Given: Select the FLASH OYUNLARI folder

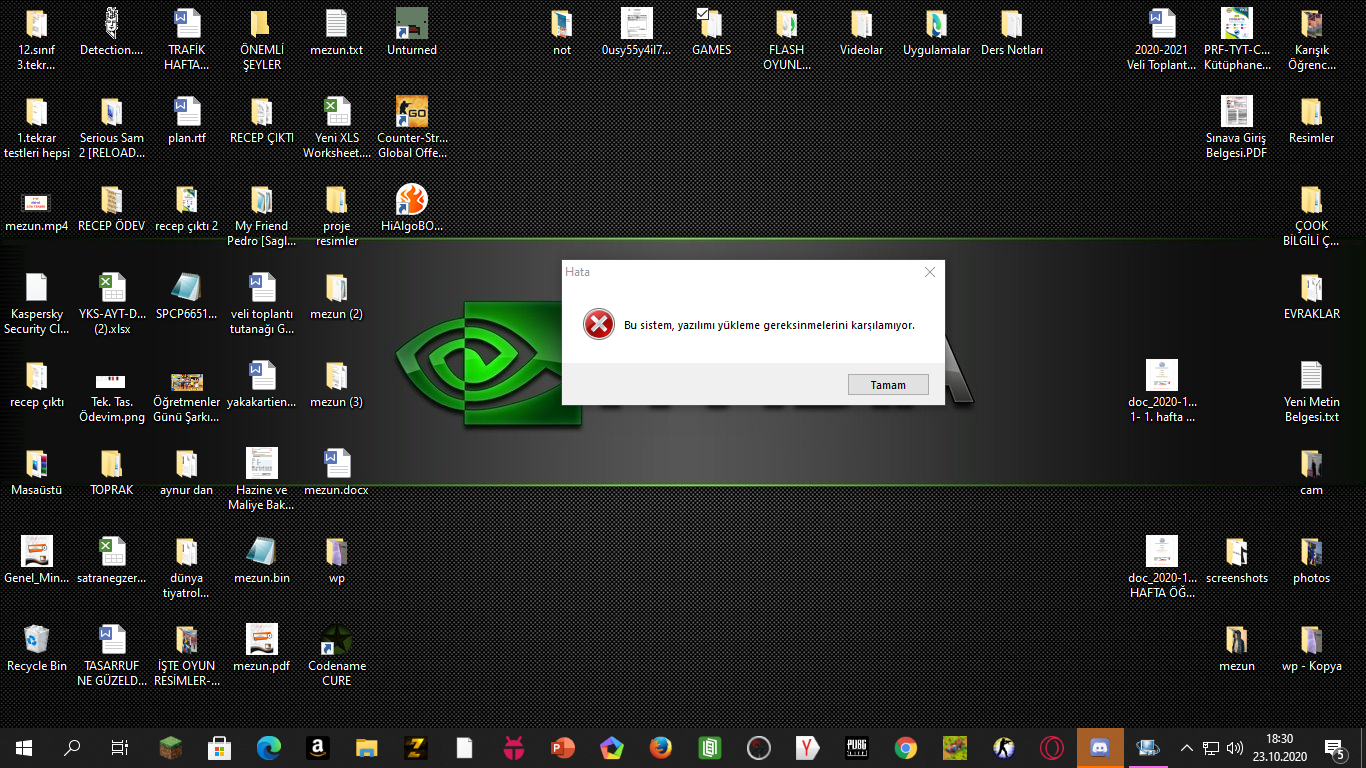Looking at the screenshot, I should click(787, 40).
